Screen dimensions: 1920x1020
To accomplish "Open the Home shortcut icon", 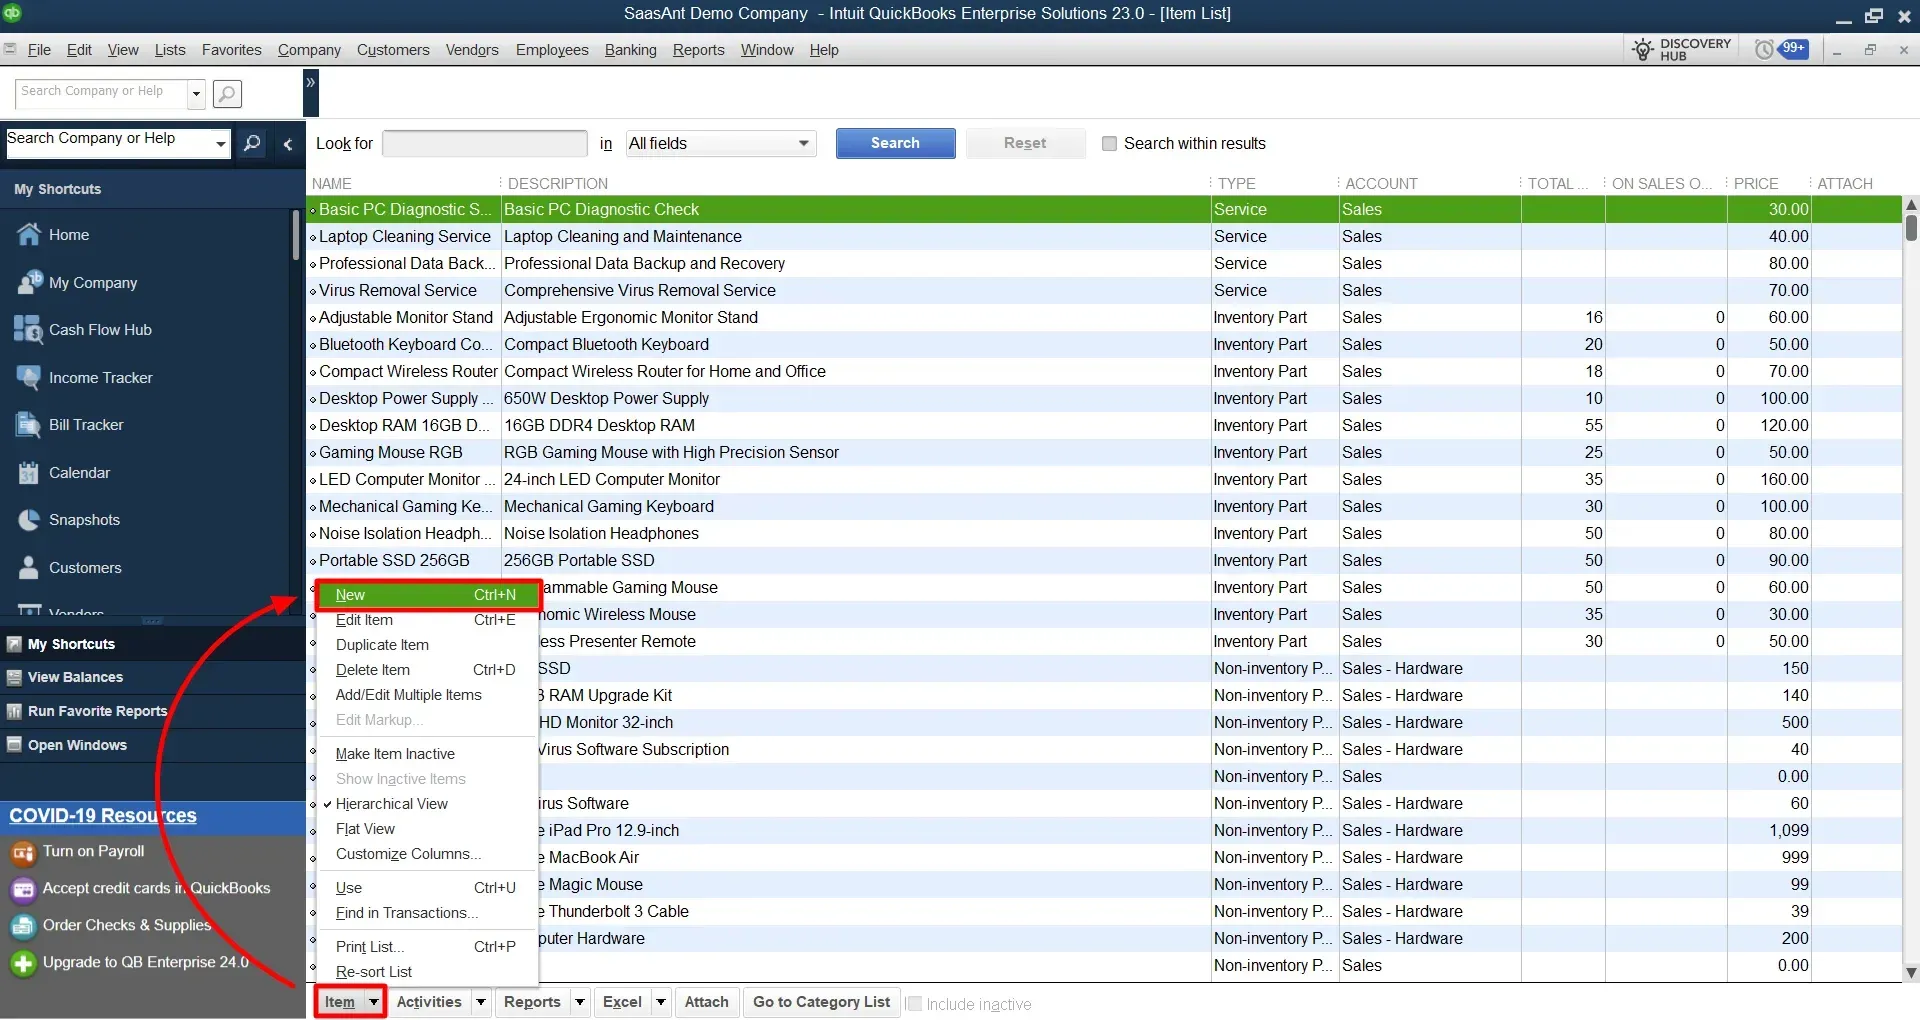I will tap(29, 235).
